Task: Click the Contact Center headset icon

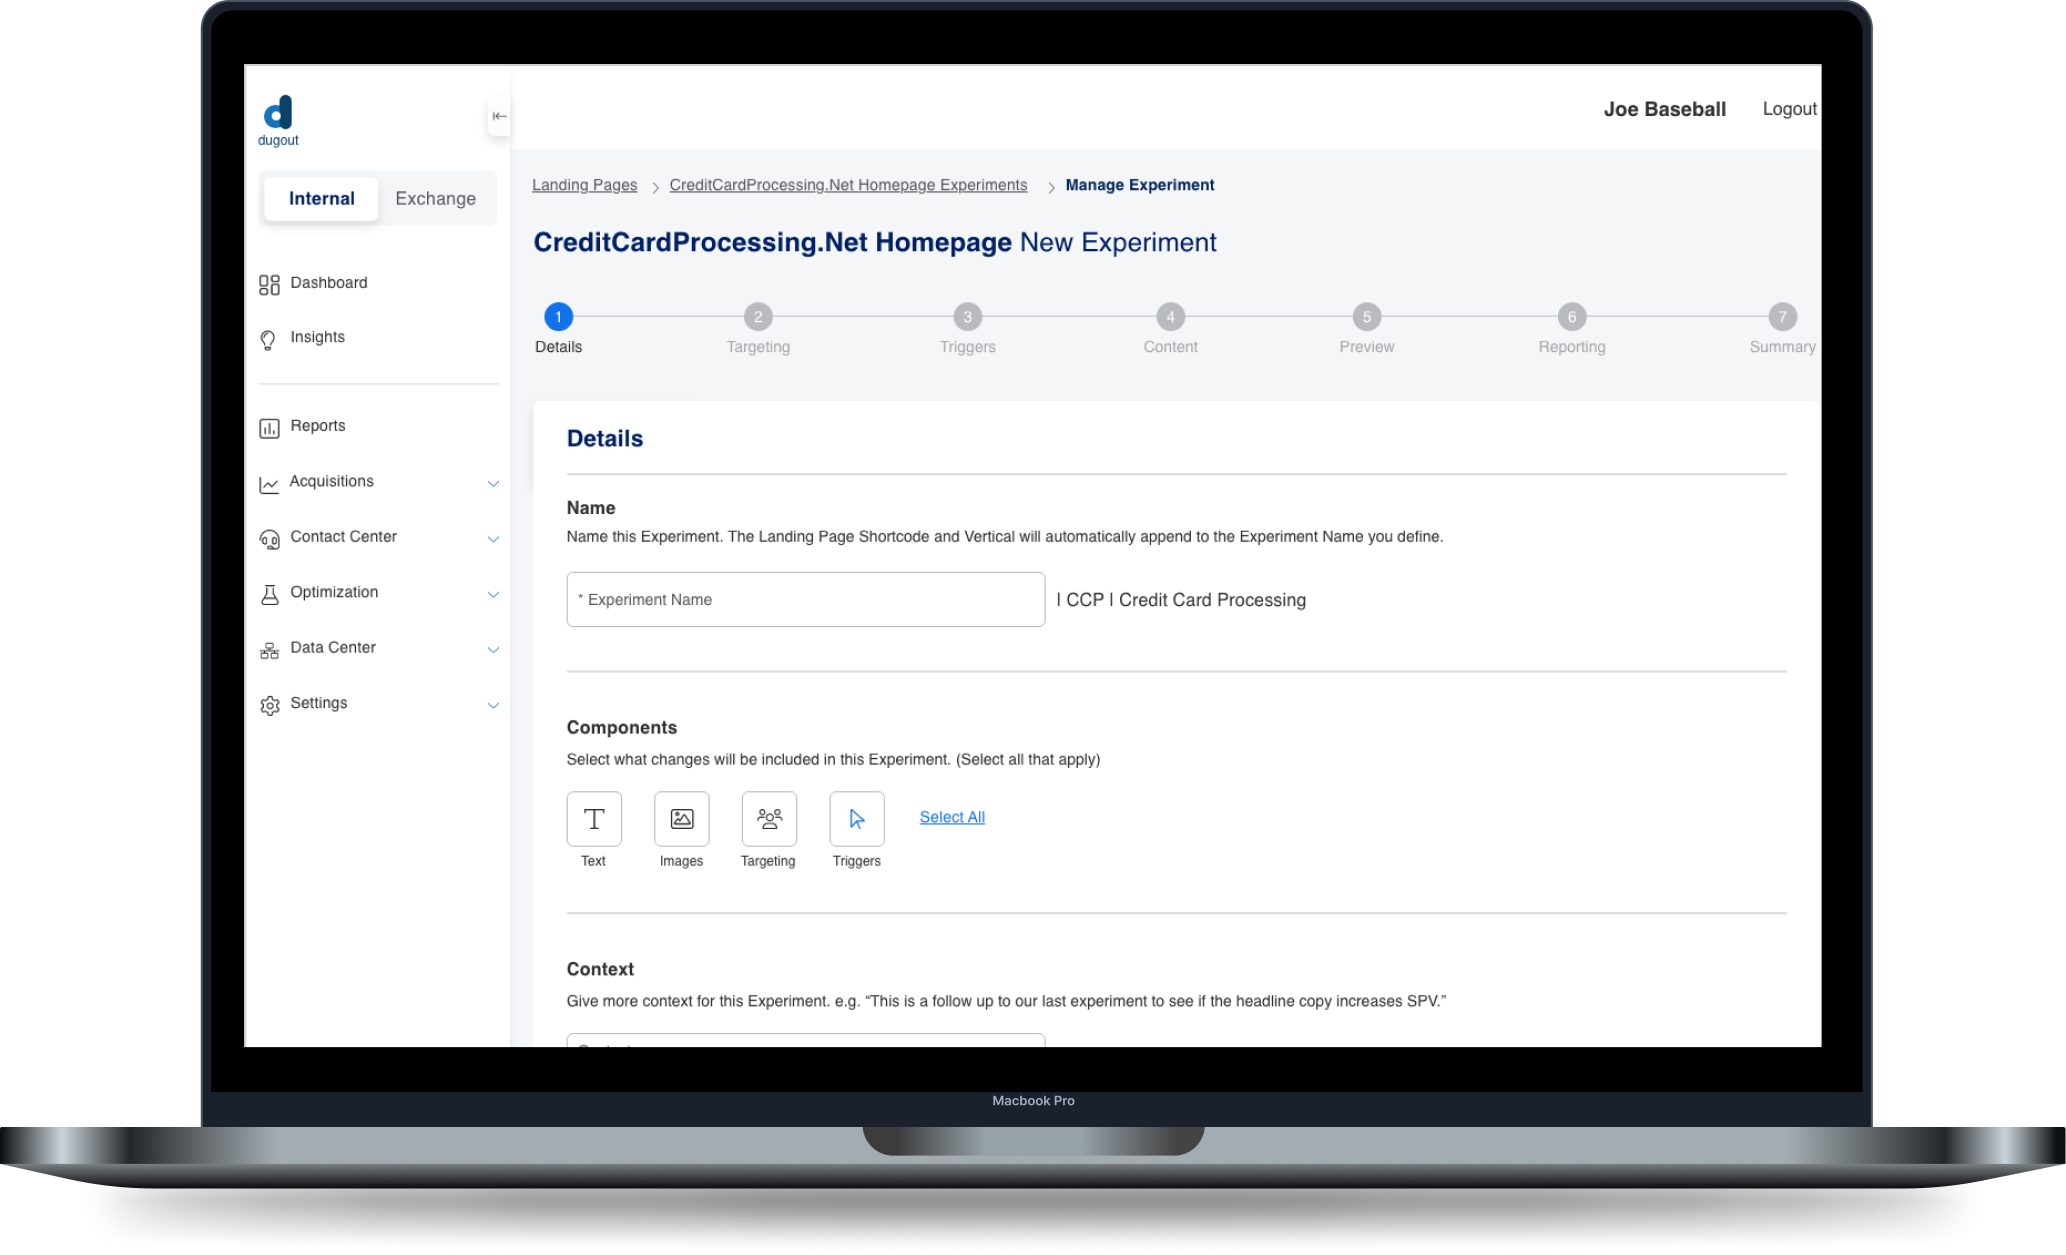Action: 269,539
